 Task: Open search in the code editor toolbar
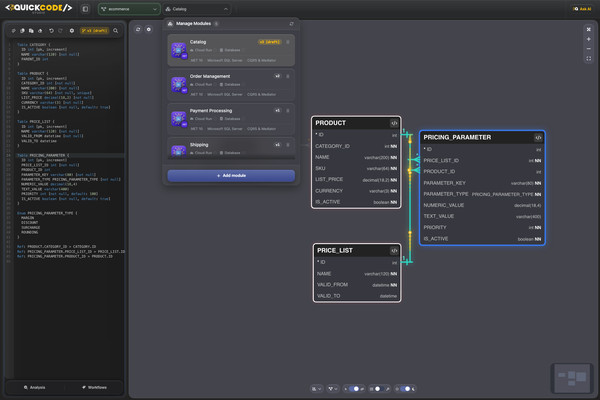(x=116, y=31)
